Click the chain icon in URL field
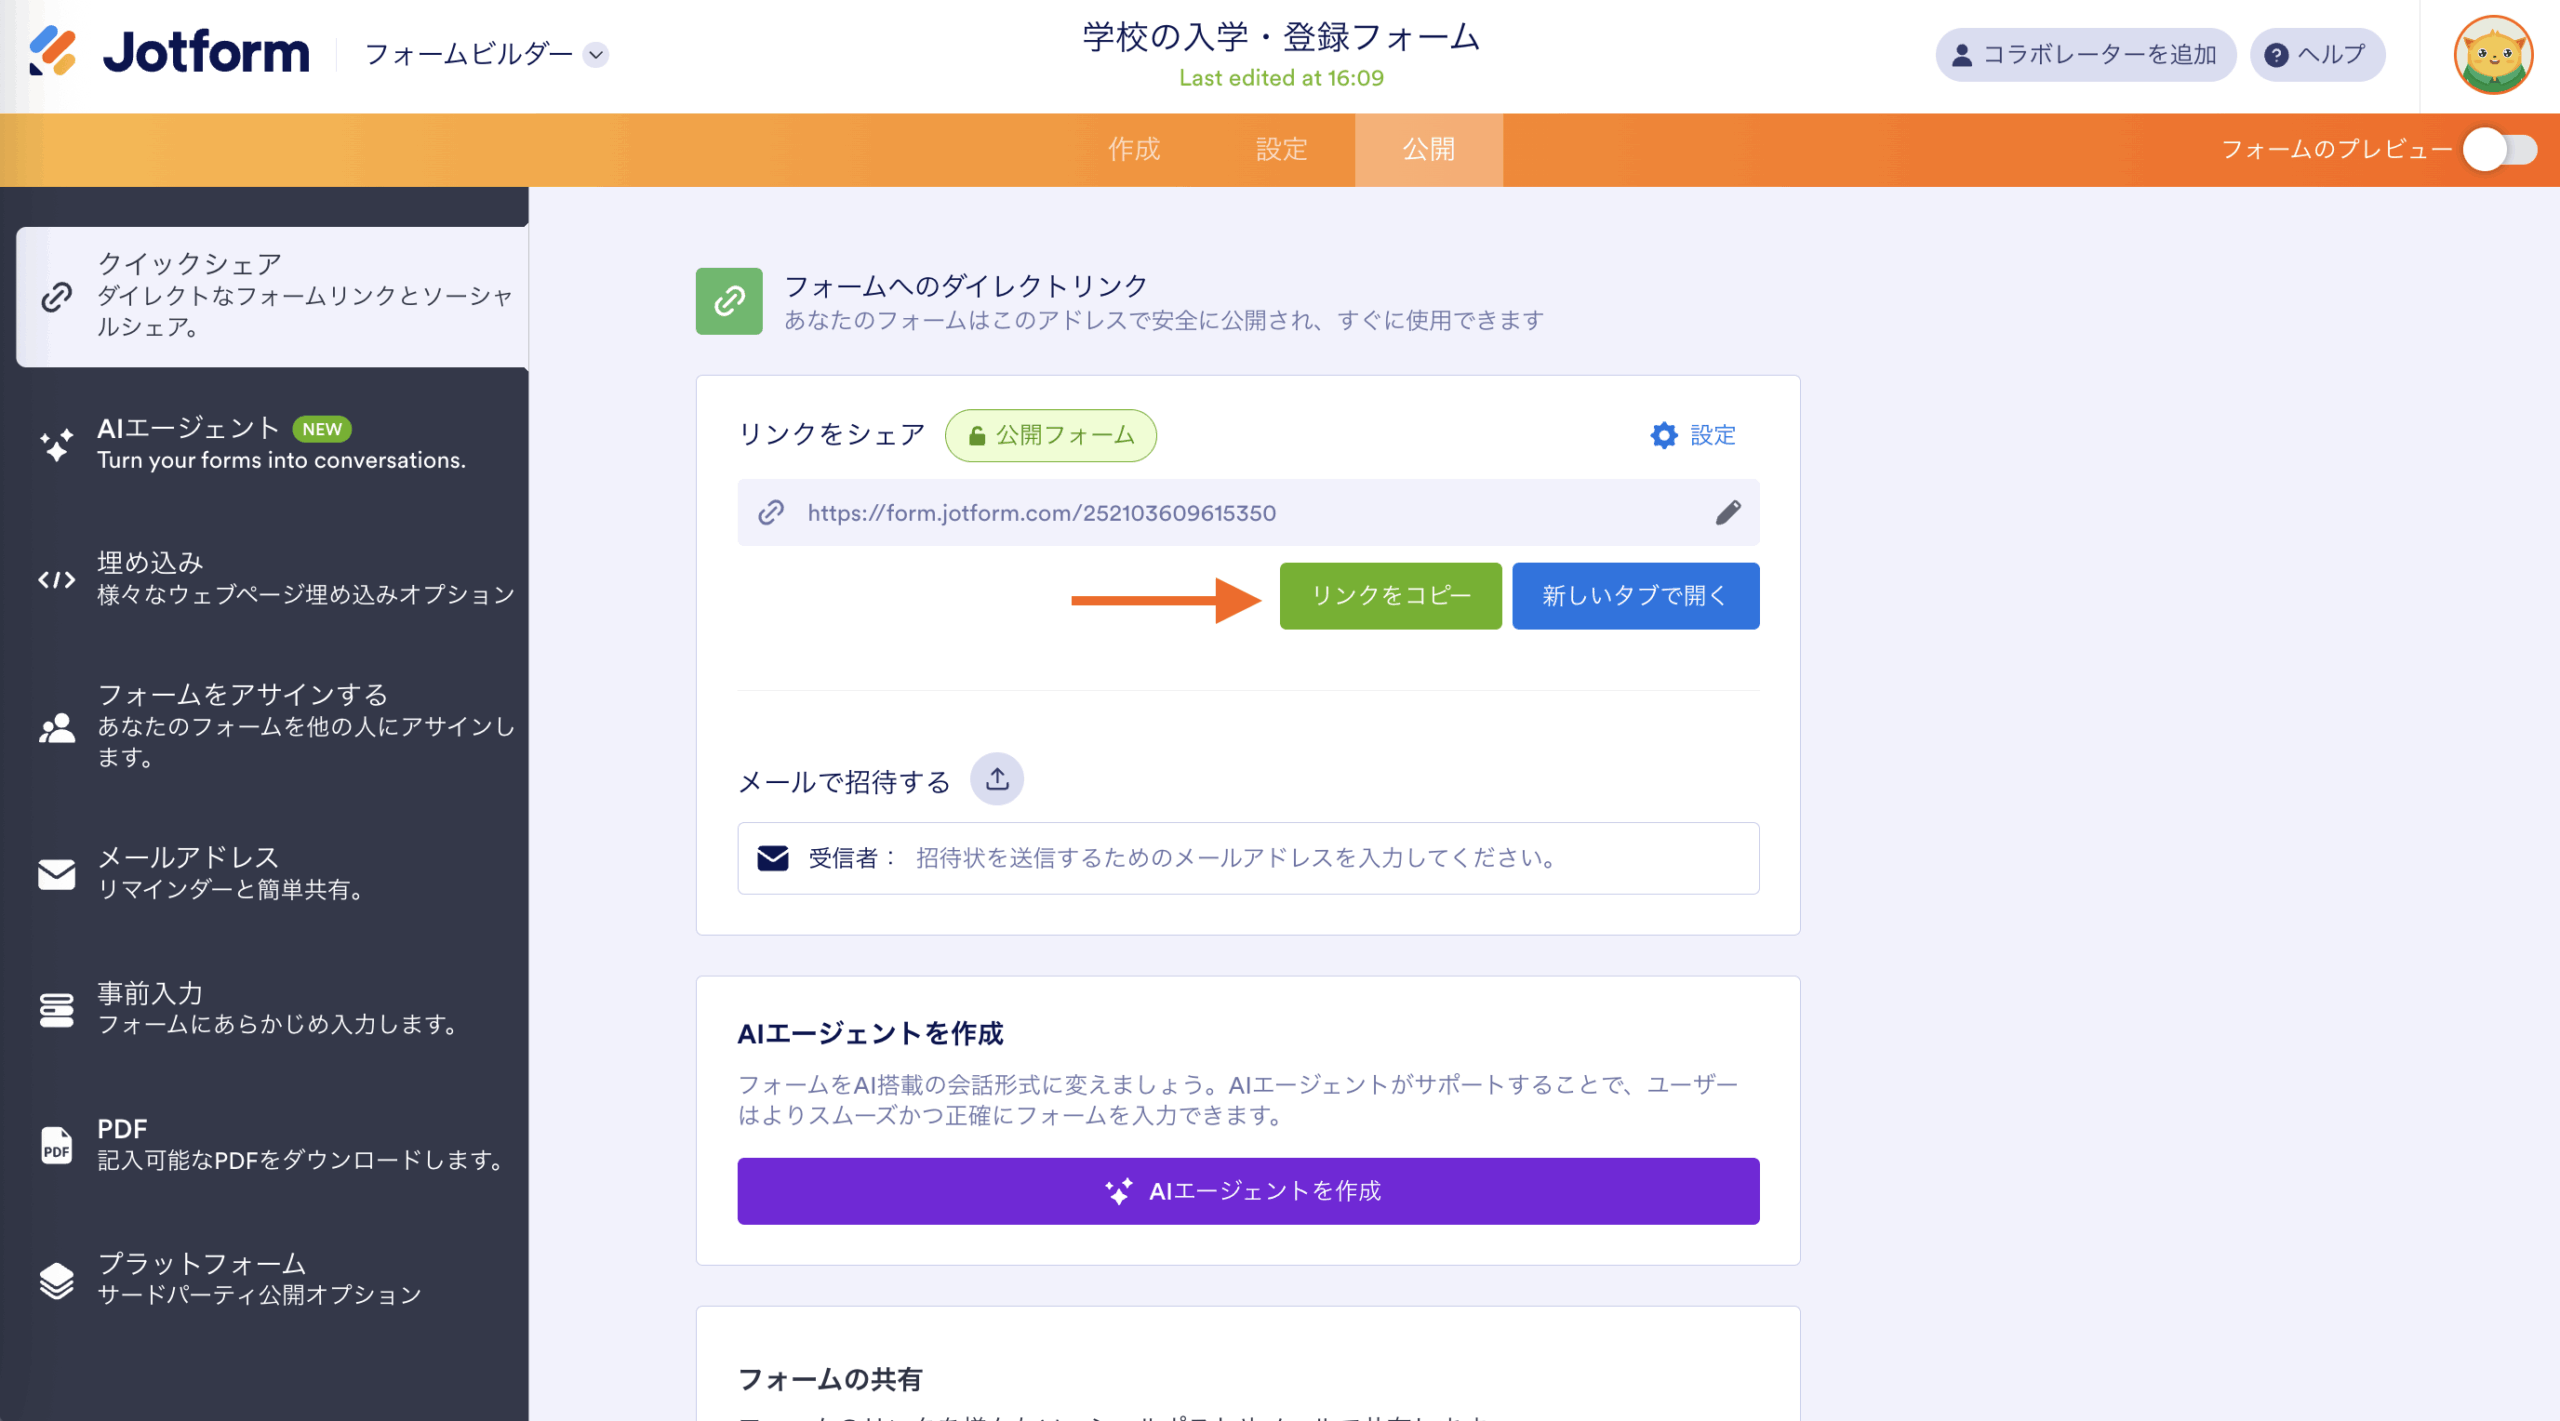 pyautogui.click(x=771, y=512)
